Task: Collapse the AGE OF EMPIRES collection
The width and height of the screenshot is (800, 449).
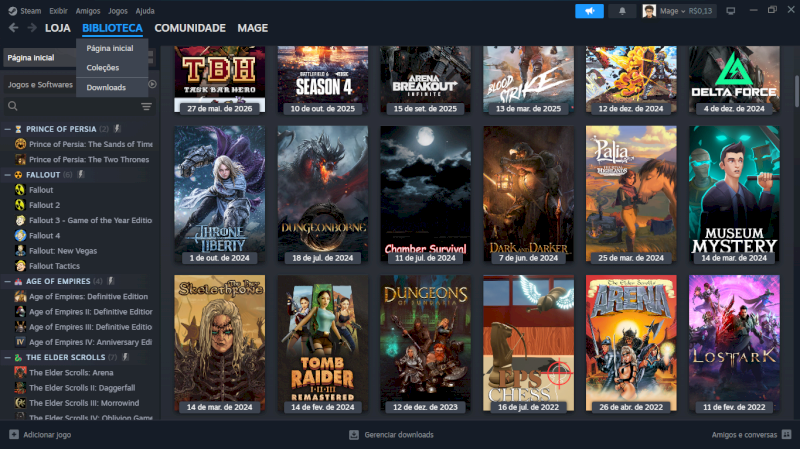Action: pyautogui.click(x=7, y=281)
